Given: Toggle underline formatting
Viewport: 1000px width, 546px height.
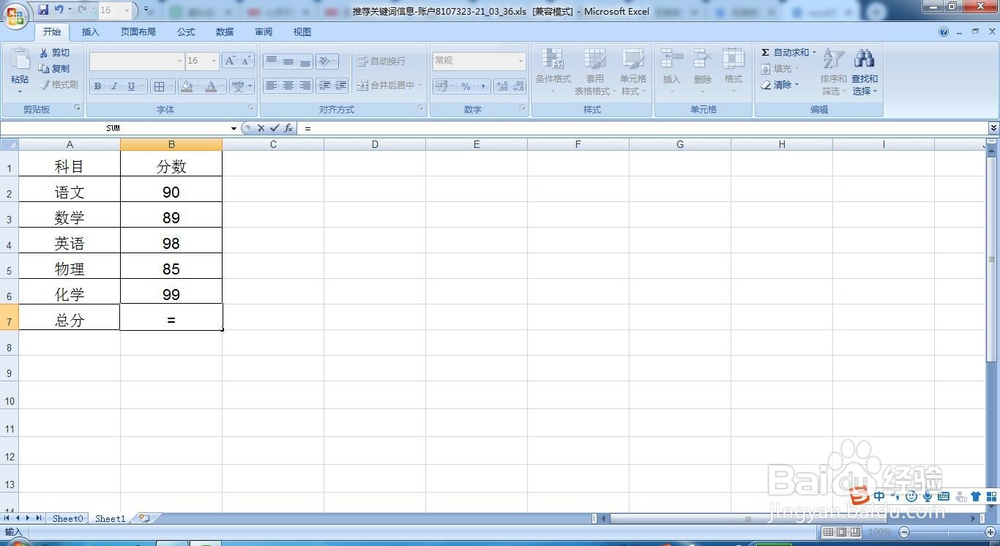Looking at the screenshot, I should click(131, 86).
